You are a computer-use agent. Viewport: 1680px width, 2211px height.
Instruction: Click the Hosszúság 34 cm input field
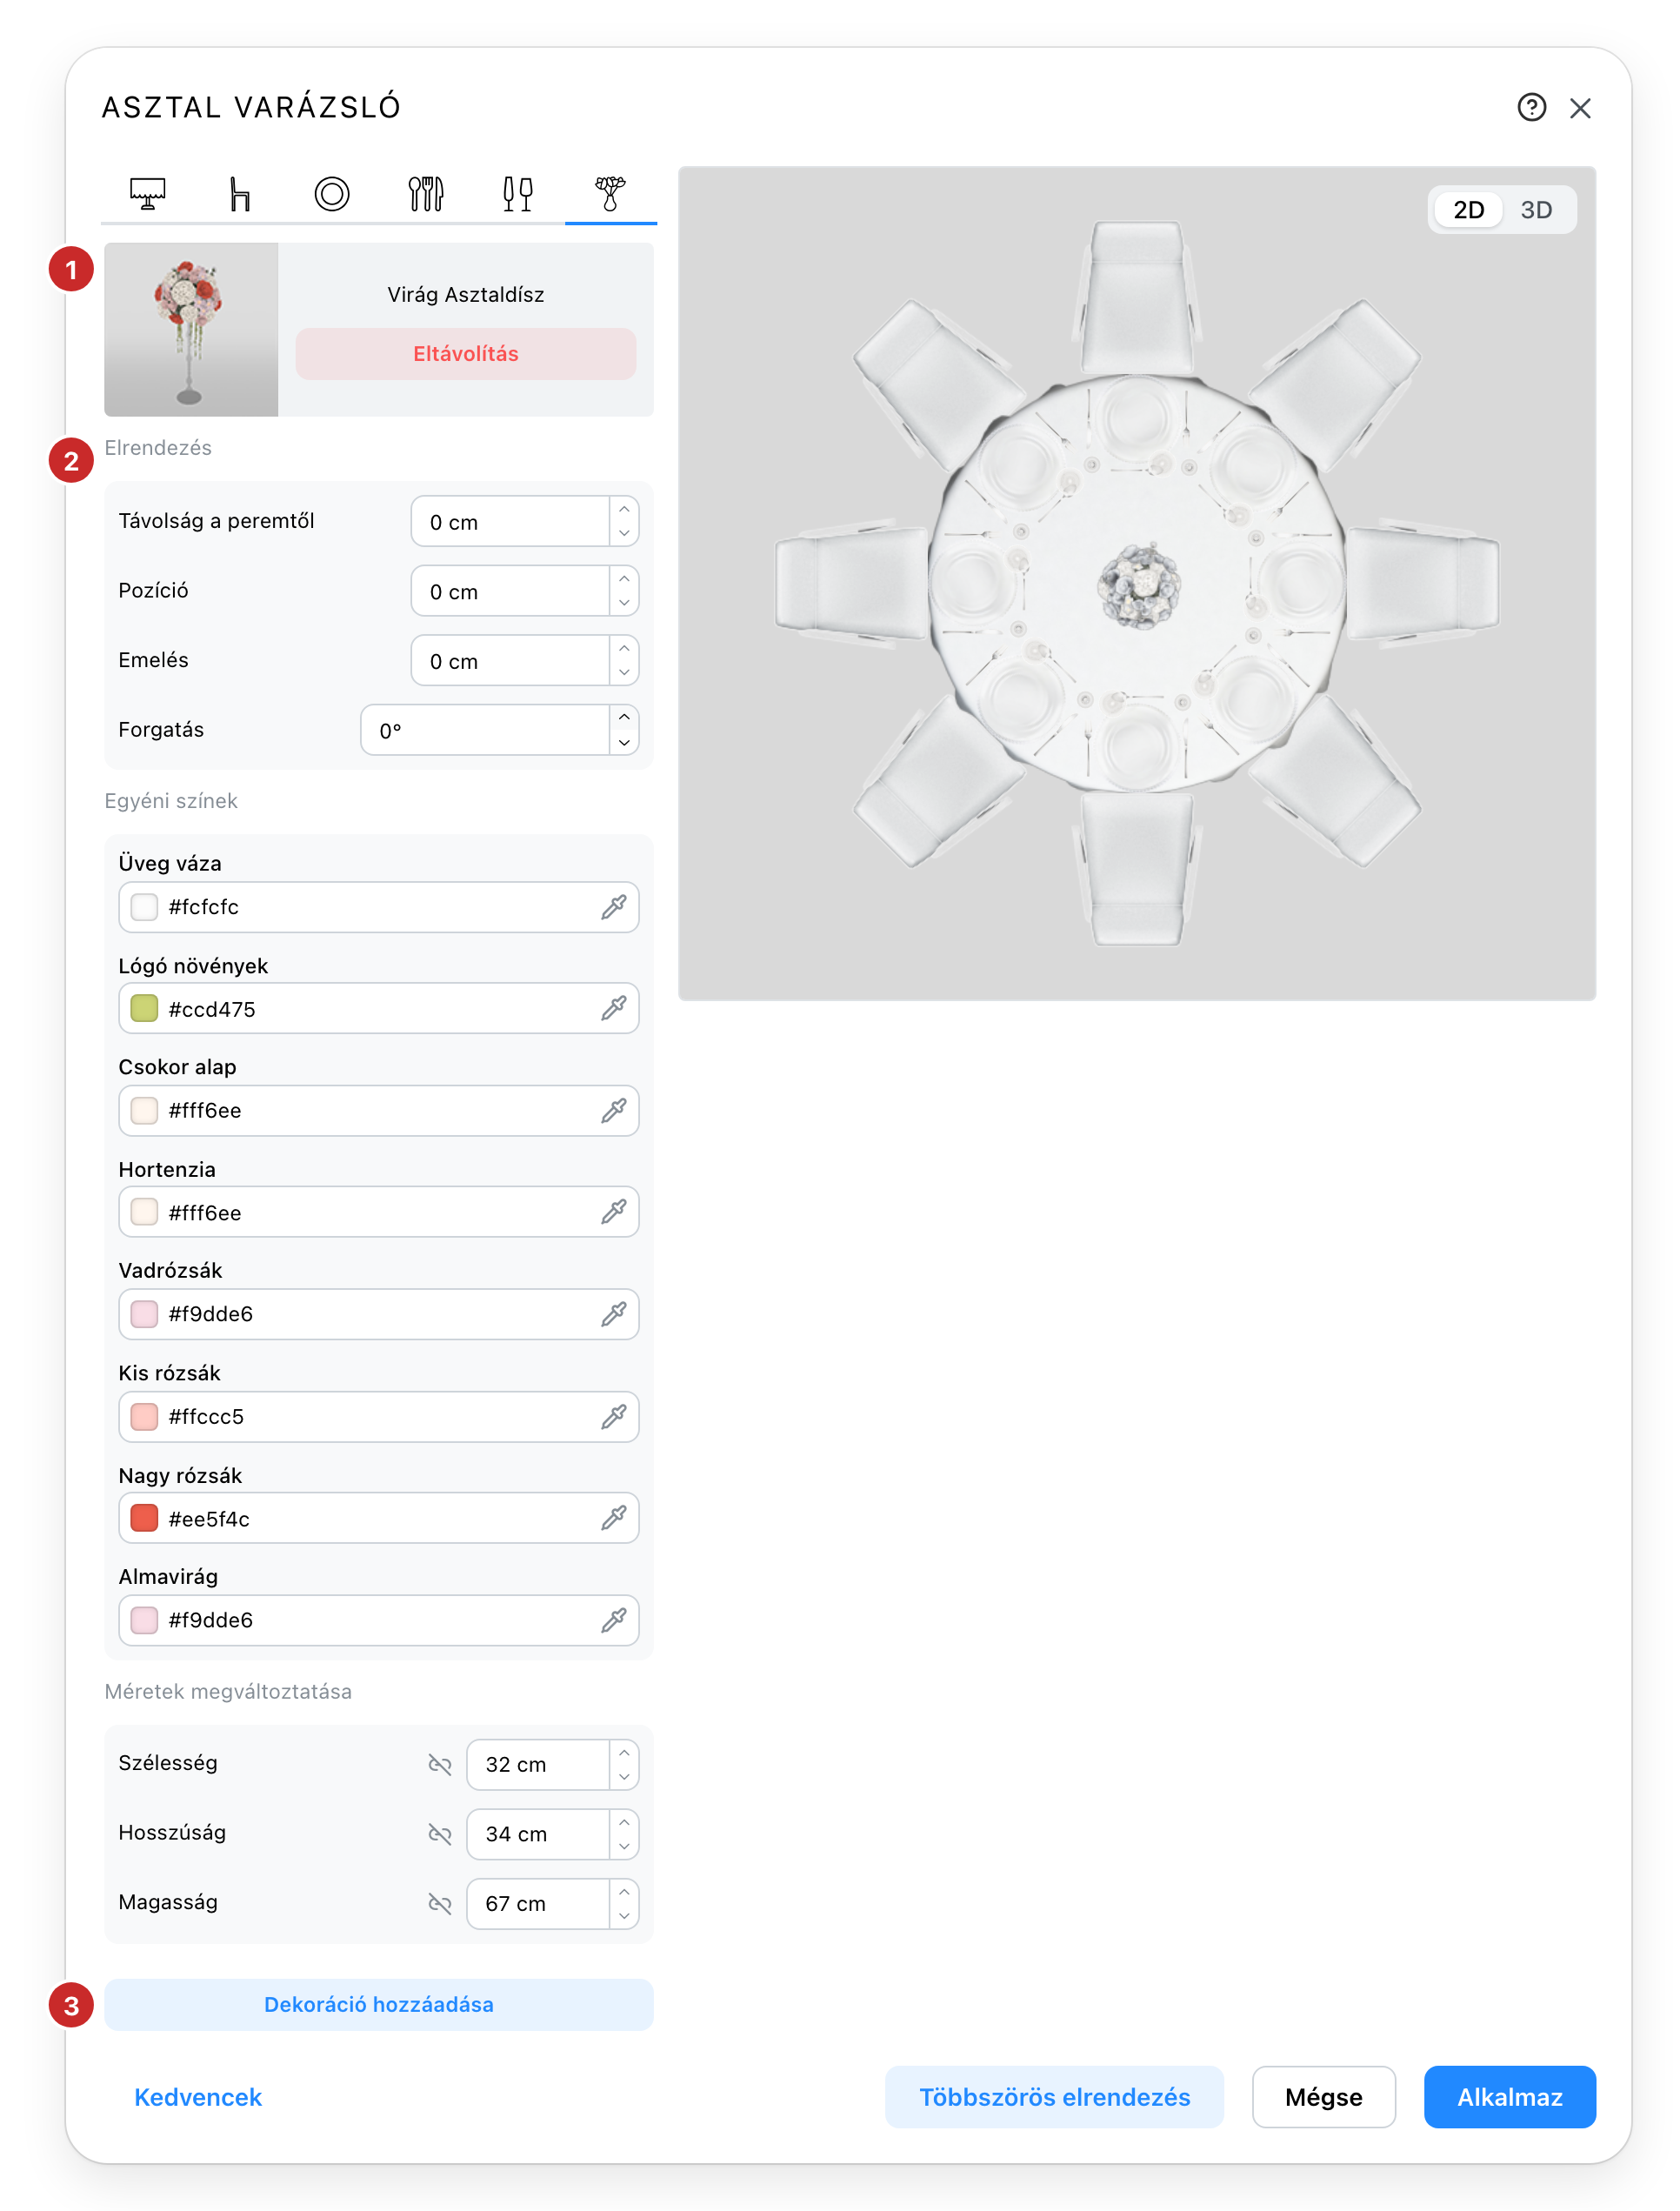[538, 1834]
